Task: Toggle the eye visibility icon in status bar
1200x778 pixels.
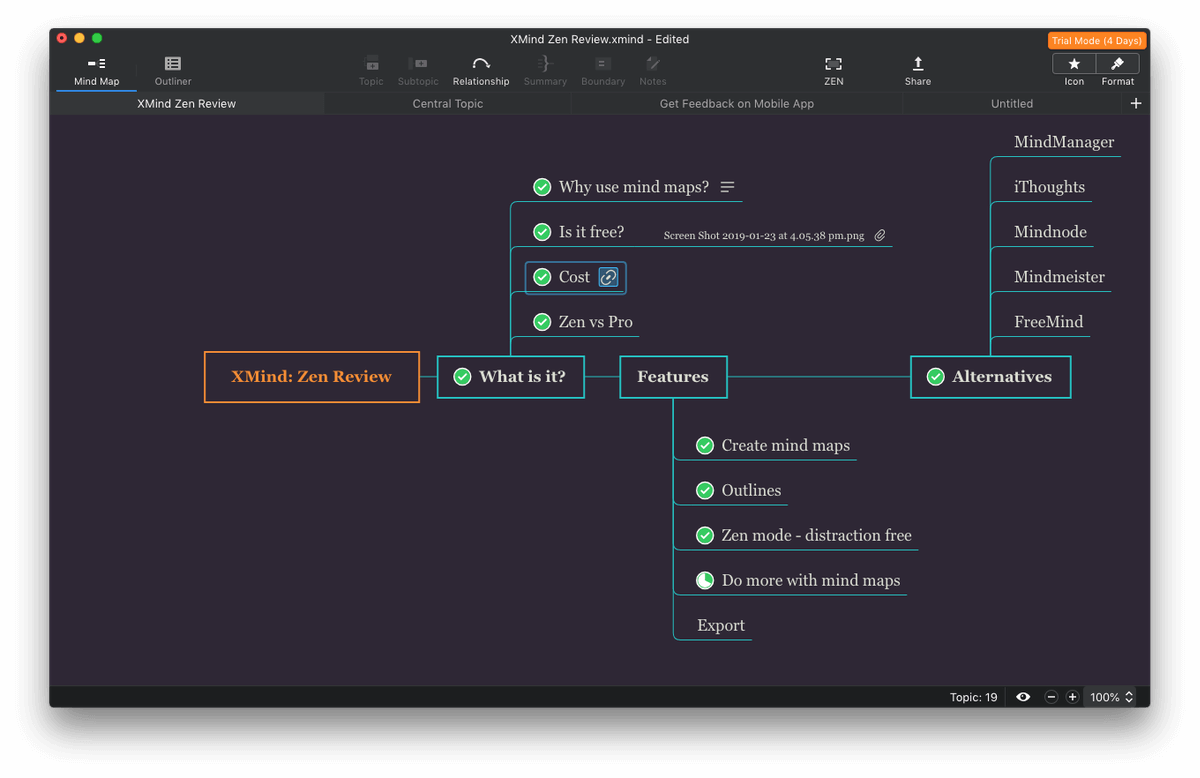Action: coord(1023,697)
